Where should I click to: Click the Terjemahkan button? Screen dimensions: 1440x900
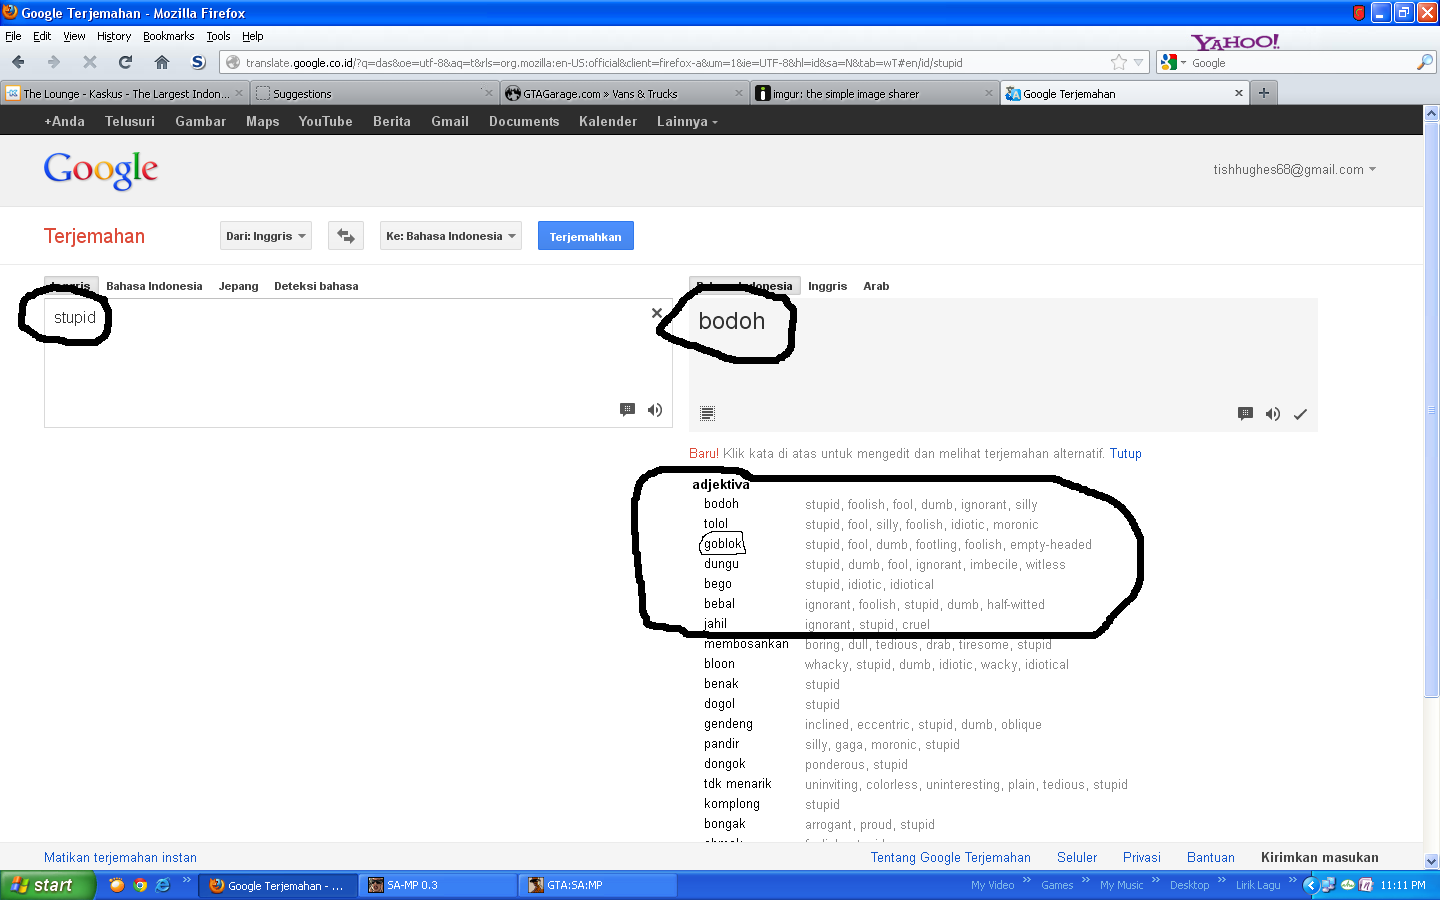click(x=585, y=236)
